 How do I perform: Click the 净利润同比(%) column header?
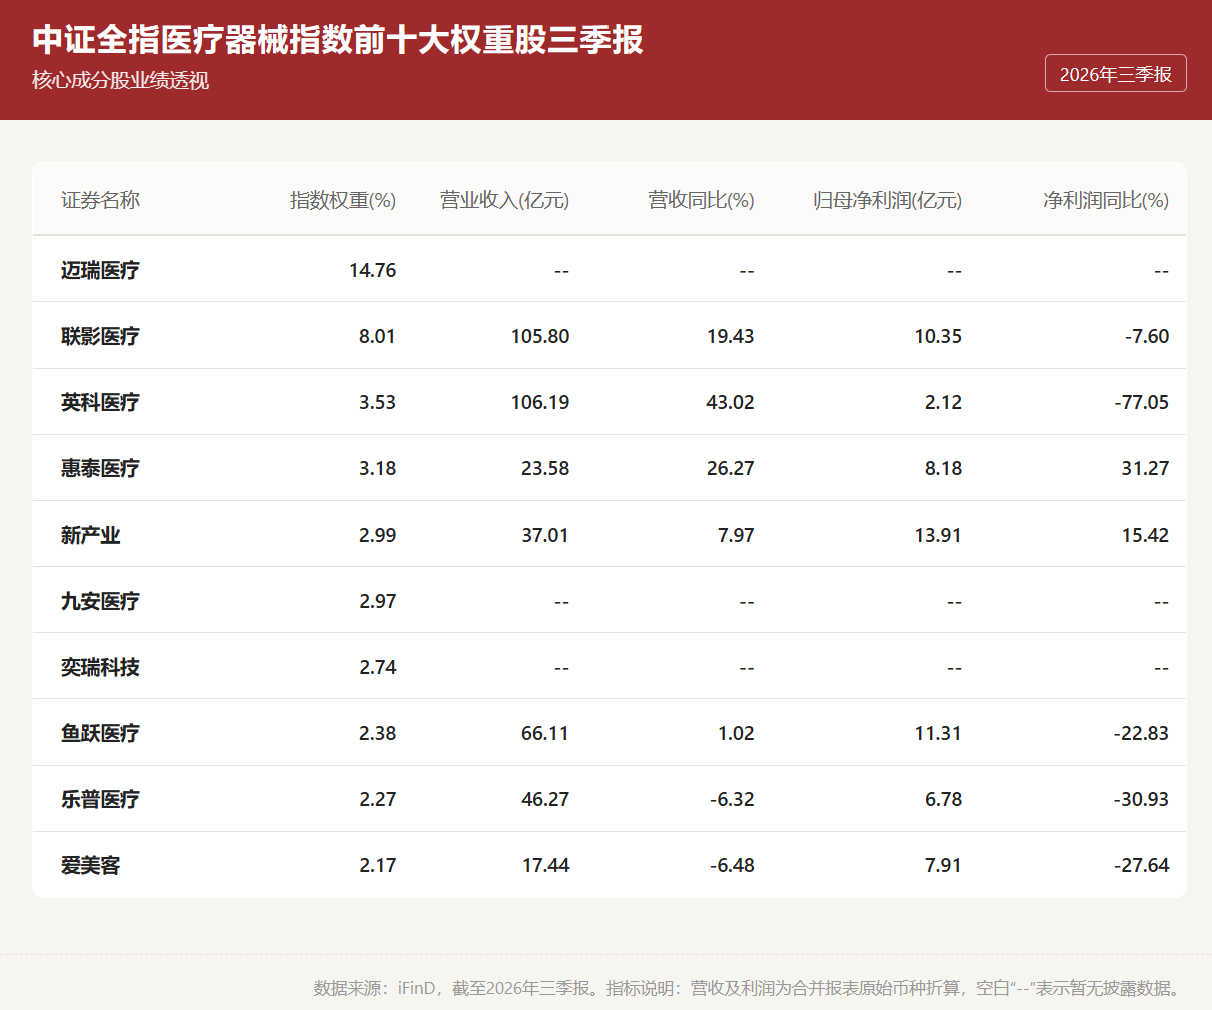(1106, 200)
